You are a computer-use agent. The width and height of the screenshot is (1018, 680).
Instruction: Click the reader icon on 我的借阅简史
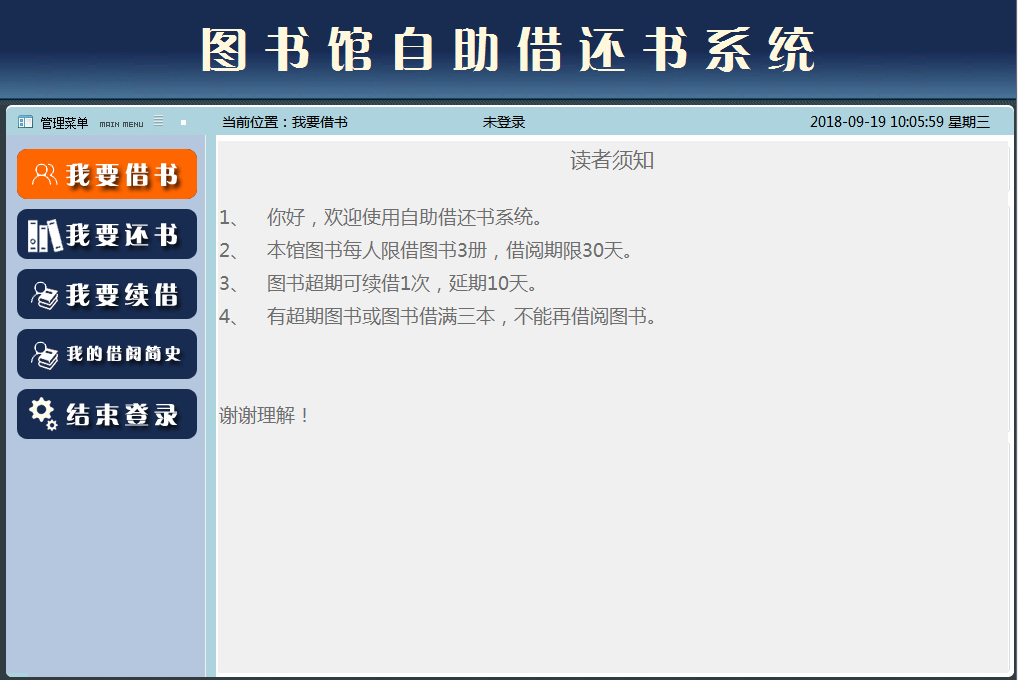[x=44, y=355]
